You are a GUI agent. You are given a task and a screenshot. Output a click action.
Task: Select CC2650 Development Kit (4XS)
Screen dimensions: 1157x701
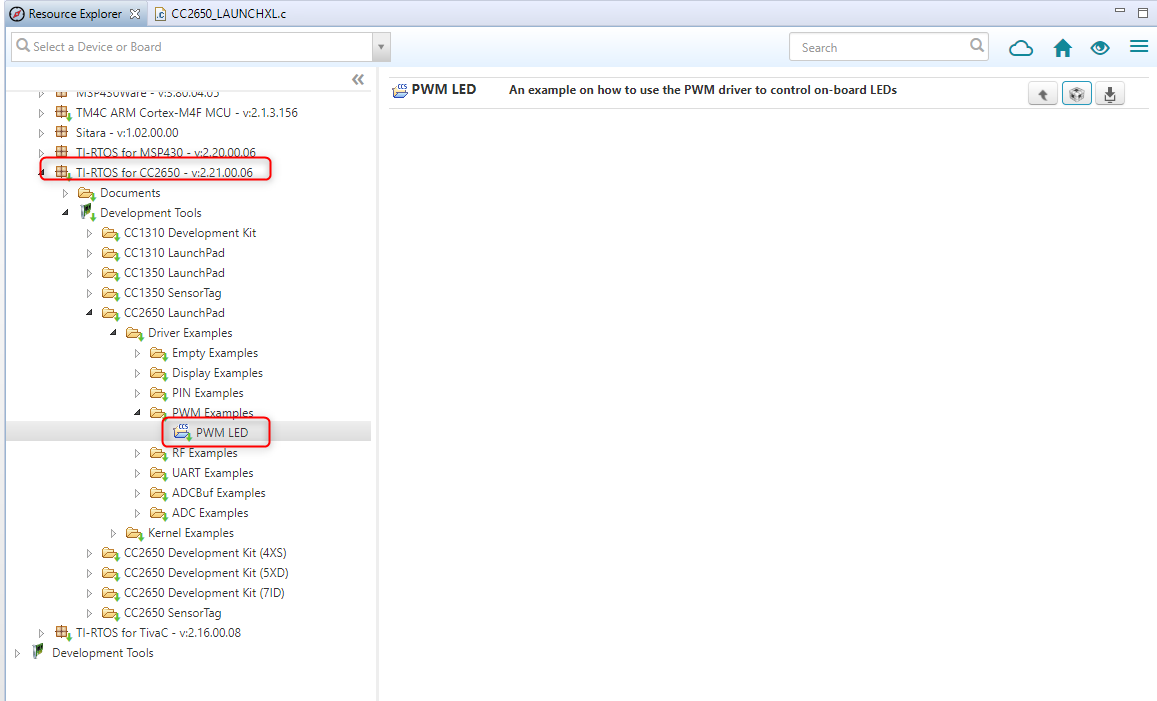[x=205, y=553]
